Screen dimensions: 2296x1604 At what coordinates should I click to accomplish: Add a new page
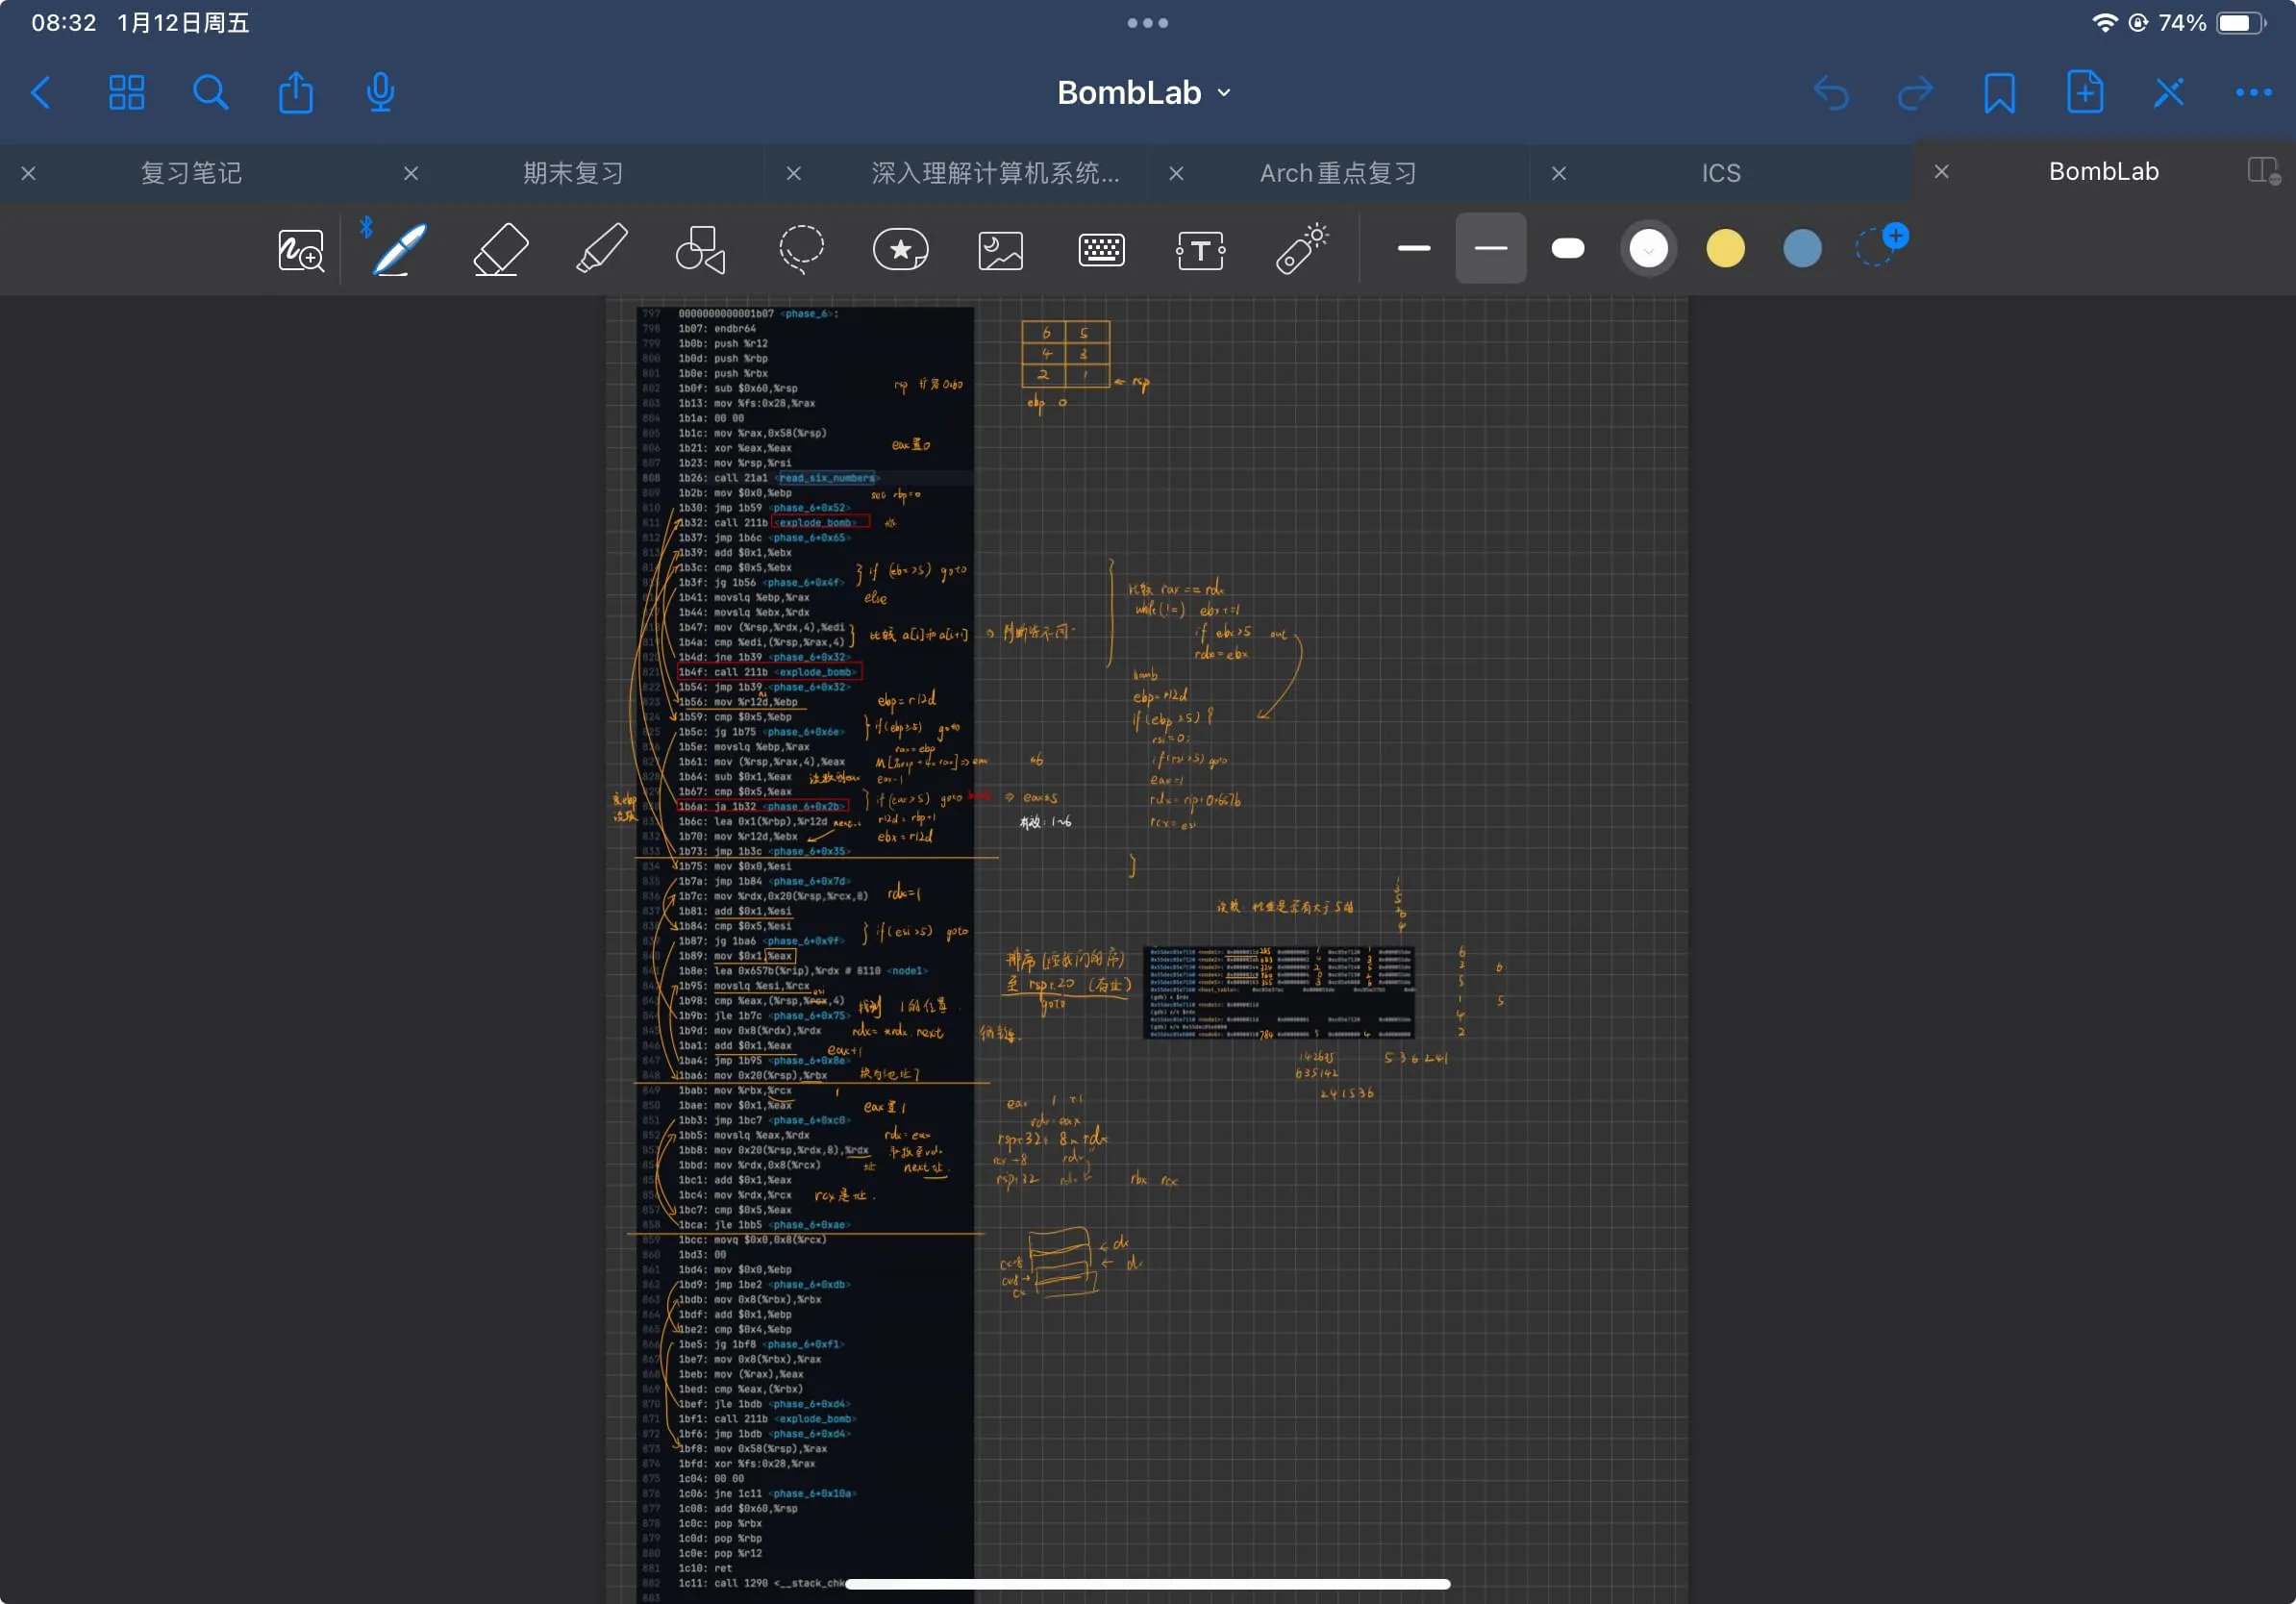(x=2085, y=93)
